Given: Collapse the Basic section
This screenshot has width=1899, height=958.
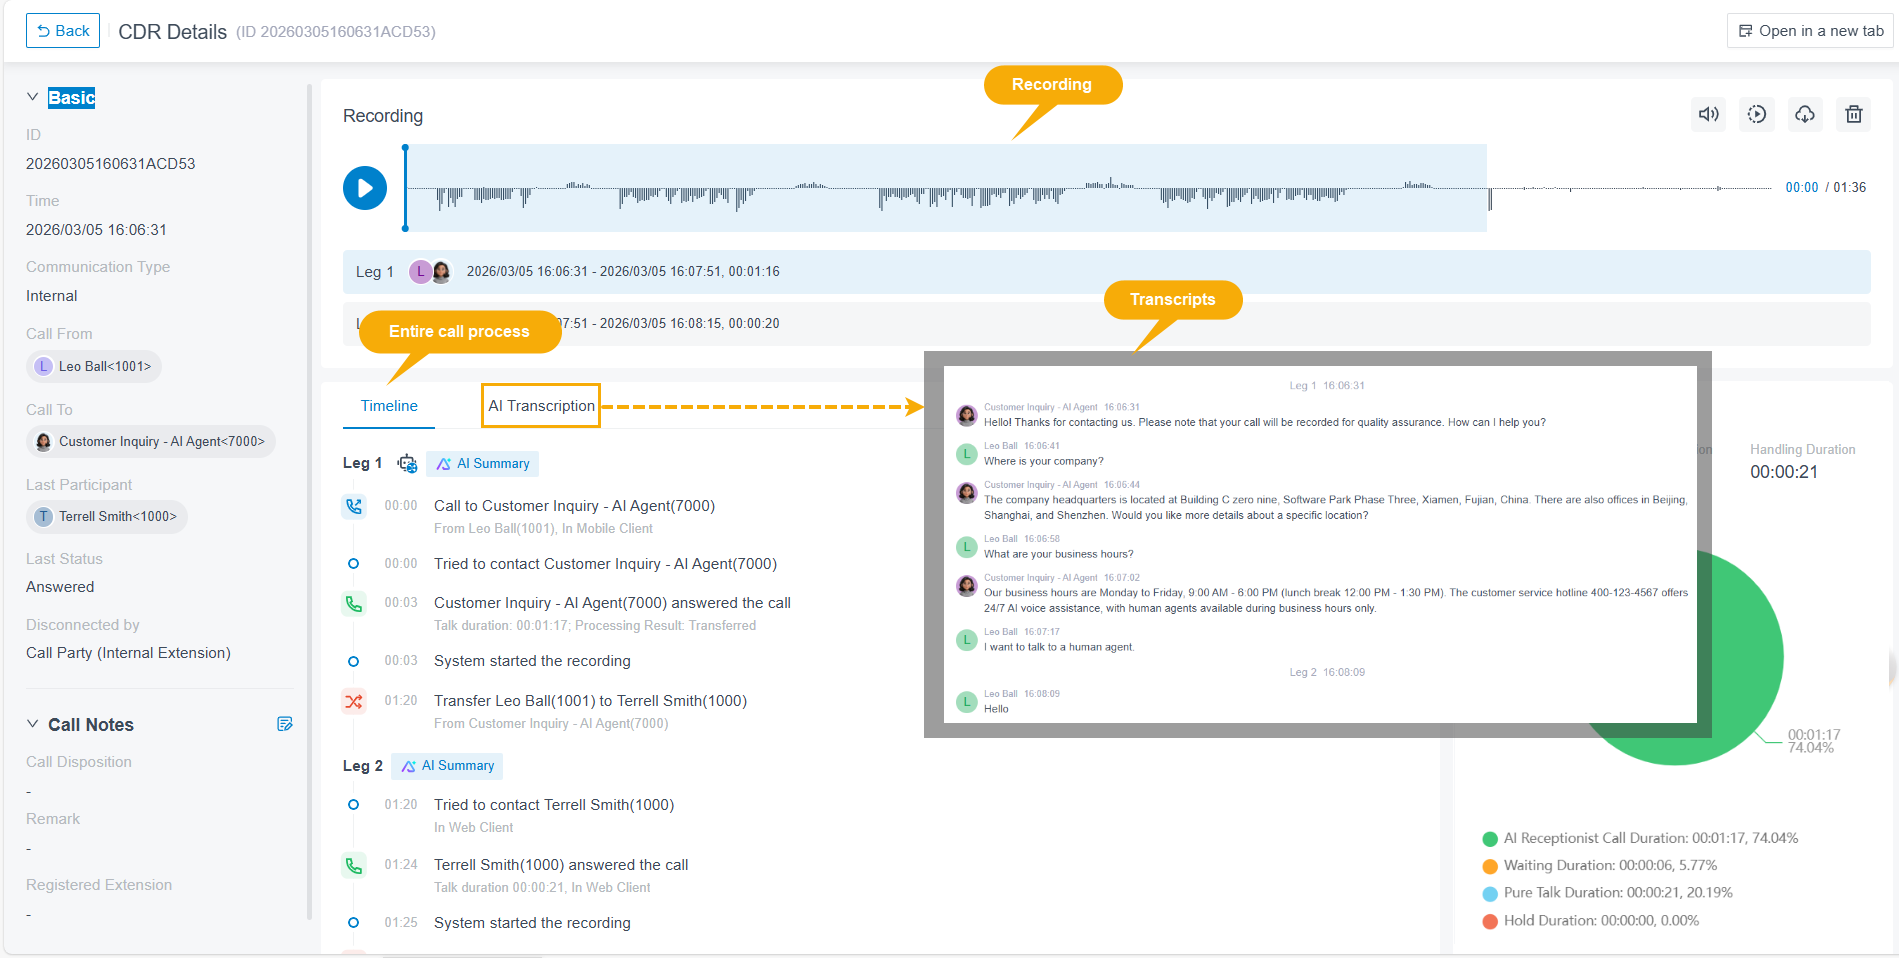Looking at the screenshot, I should pos(33,97).
